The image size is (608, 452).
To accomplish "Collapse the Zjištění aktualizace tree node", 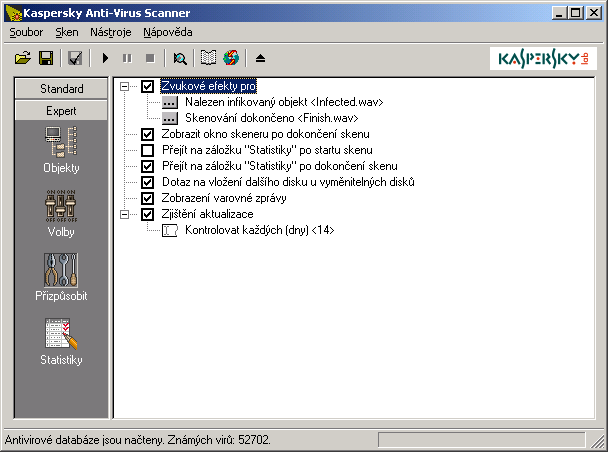I will [124, 214].
